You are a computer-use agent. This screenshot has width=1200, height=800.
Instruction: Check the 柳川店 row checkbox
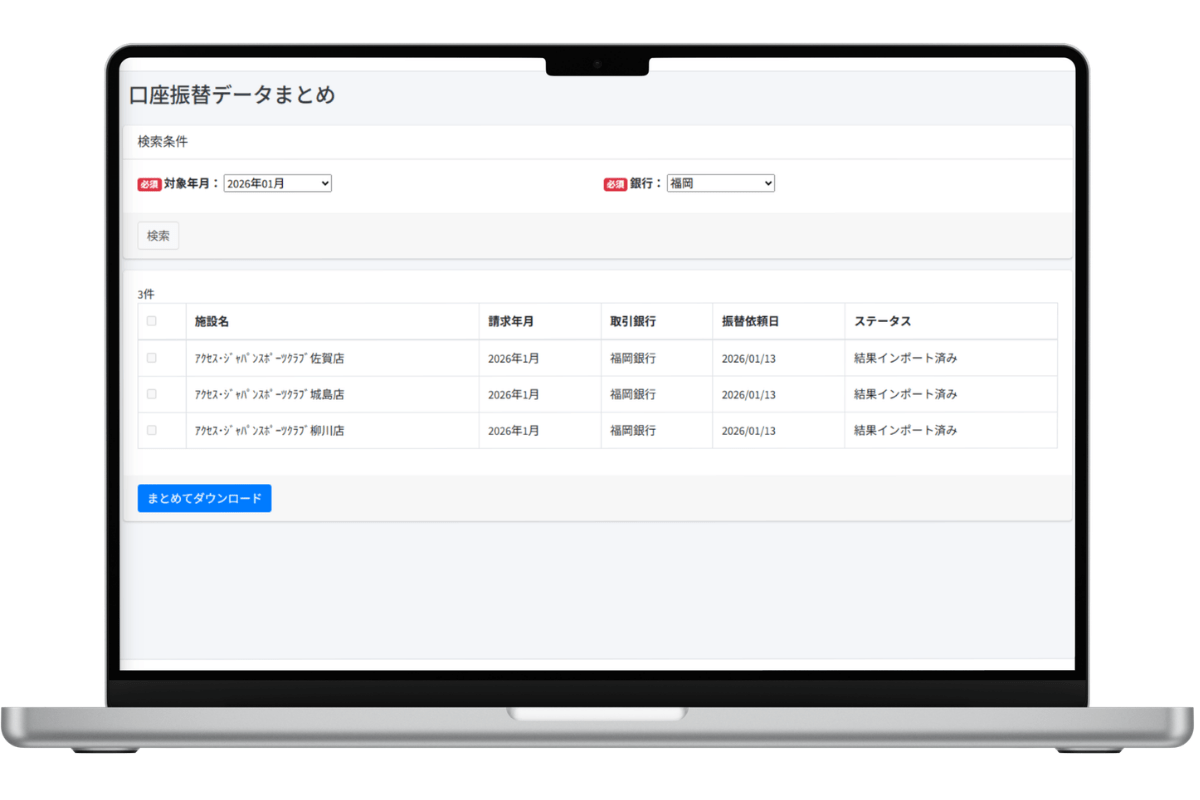pyautogui.click(x=153, y=430)
